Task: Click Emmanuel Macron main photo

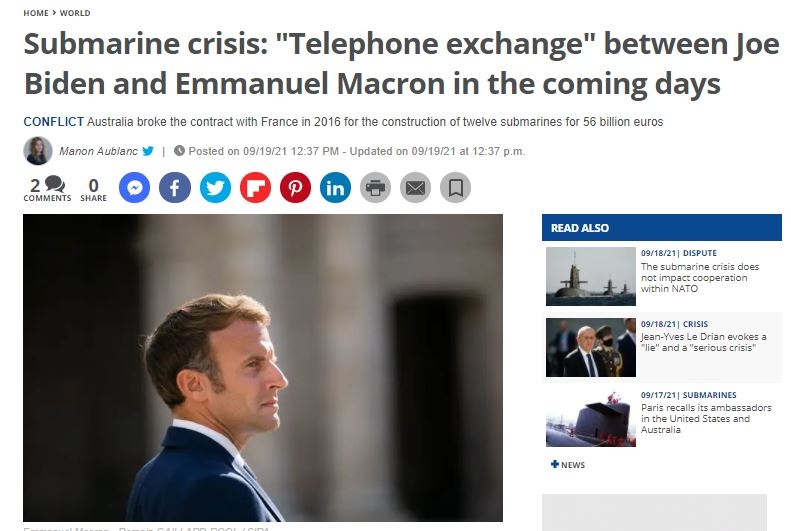Action: (262, 367)
